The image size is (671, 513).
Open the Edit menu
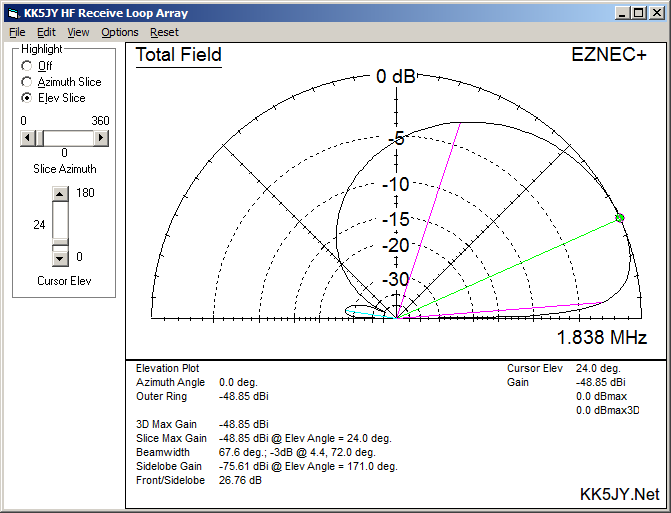click(46, 32)
